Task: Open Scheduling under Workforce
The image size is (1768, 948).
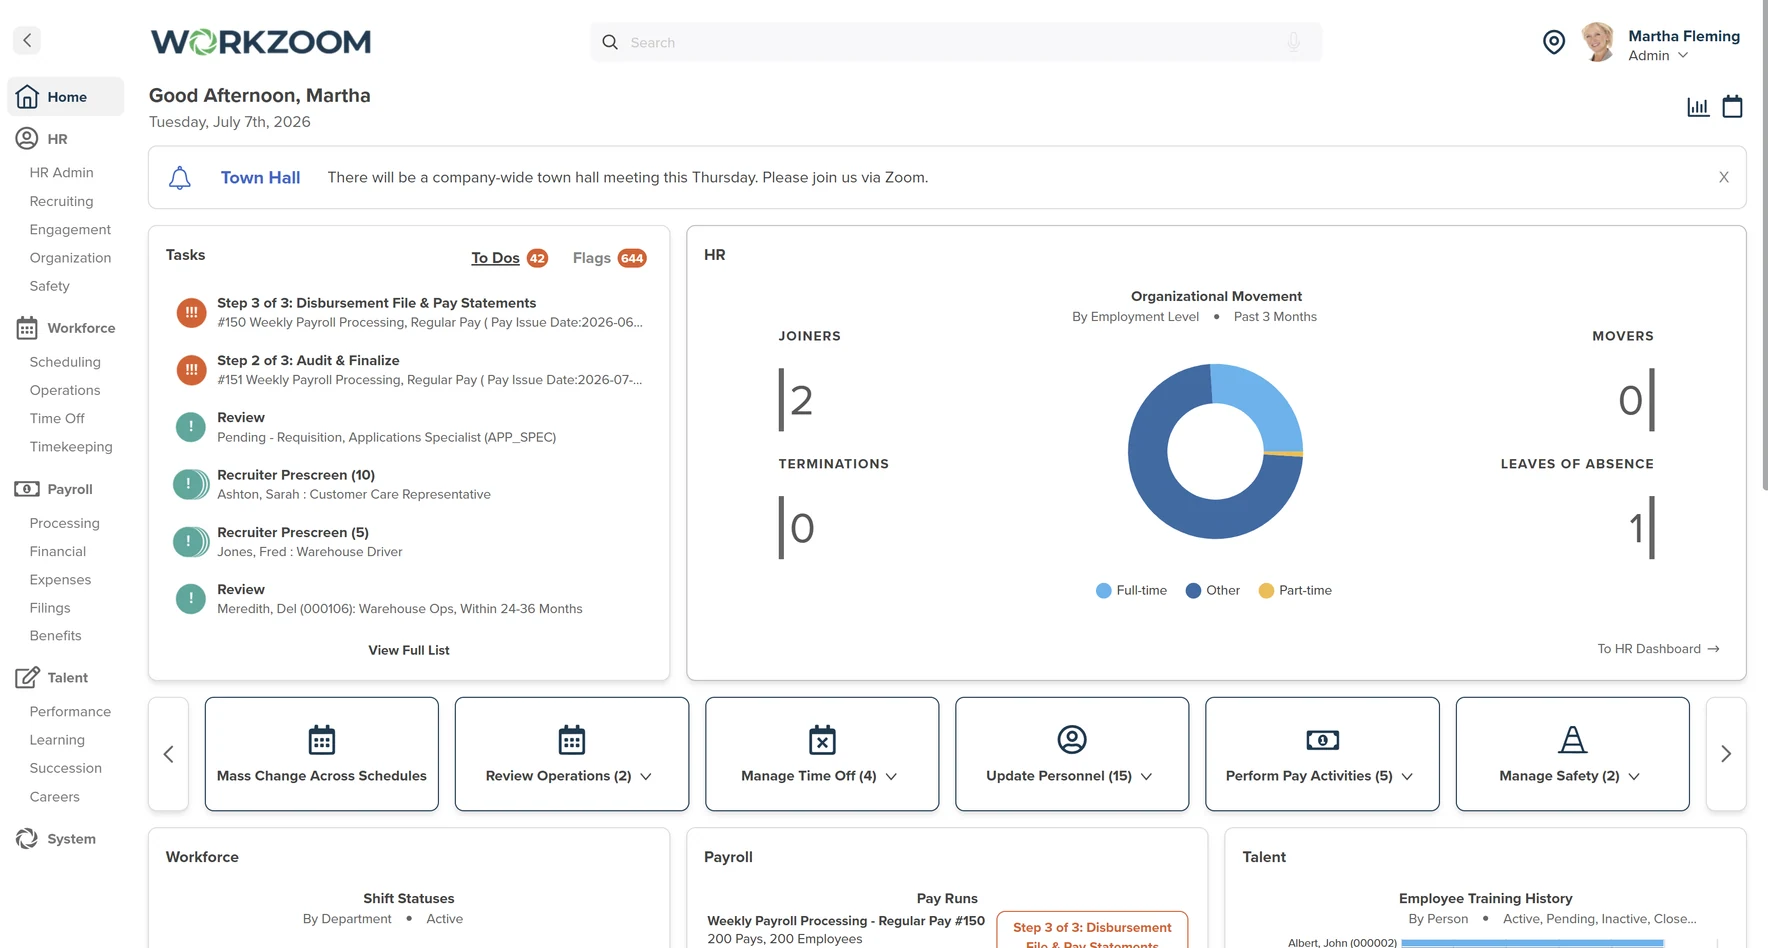Action: click(x=65, y=362)
